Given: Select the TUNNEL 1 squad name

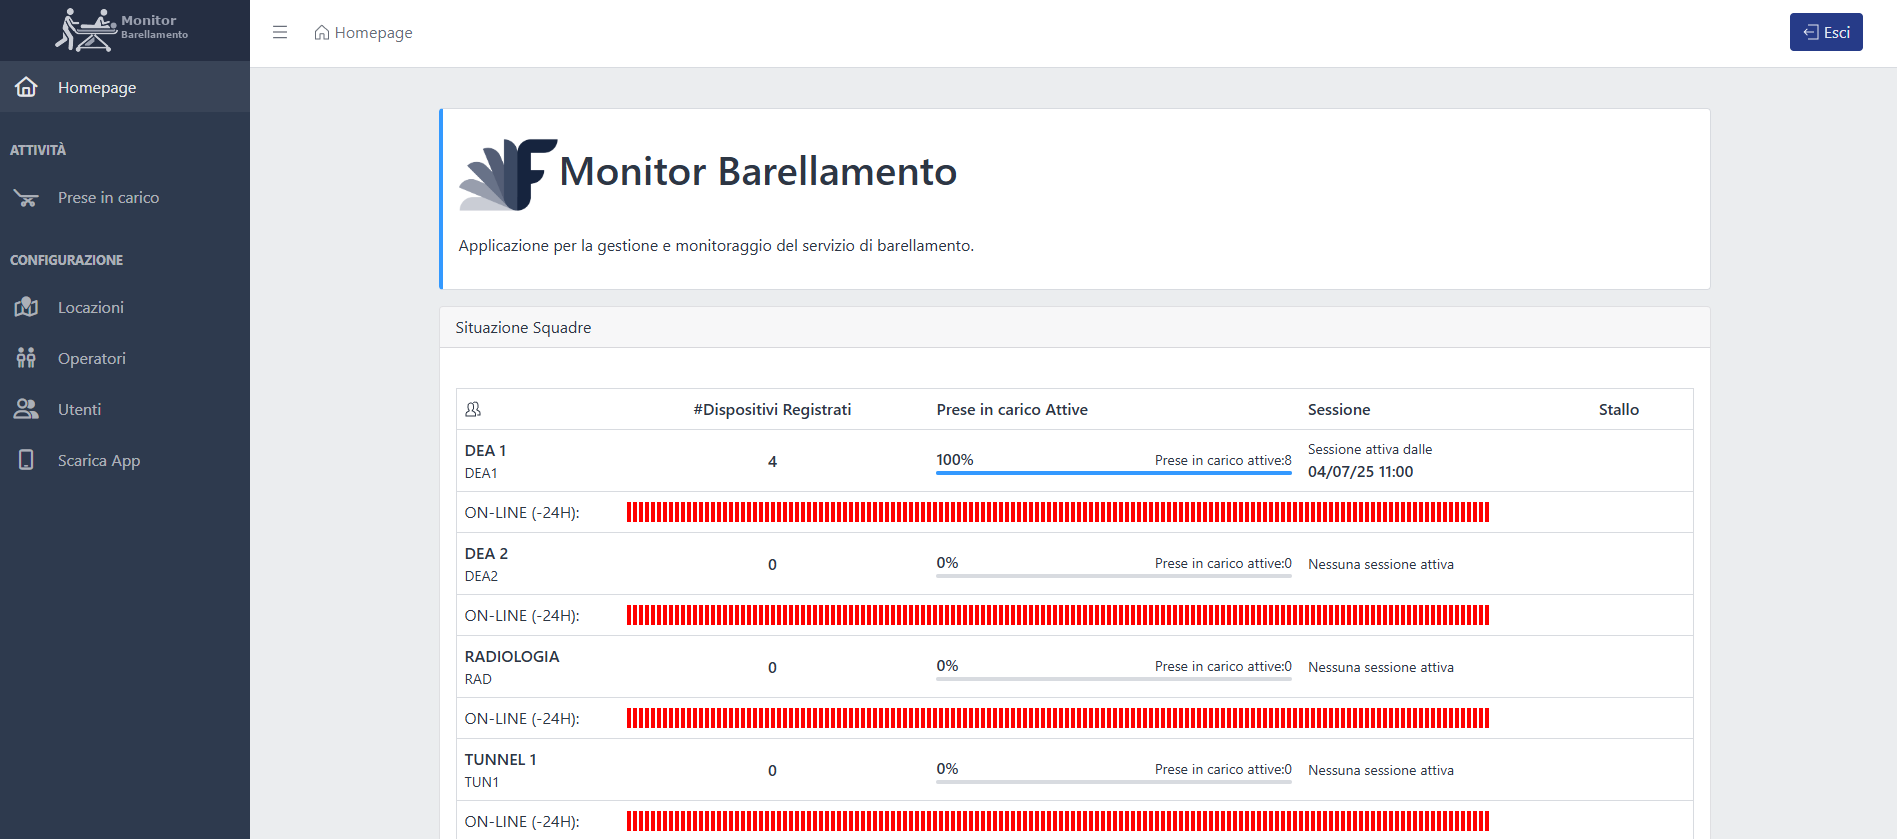Looking at the screenshot, I should tap(500, 760).
